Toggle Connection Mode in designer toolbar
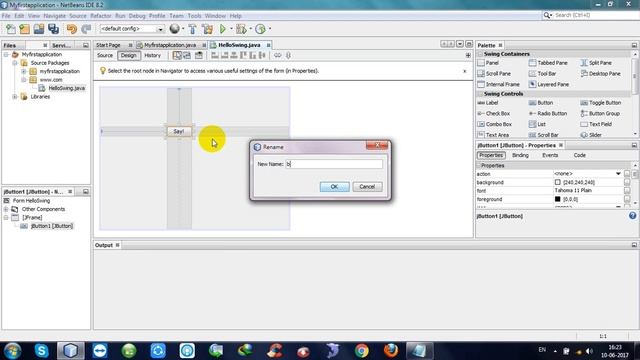Screen dimensions: 640x360 tap(187, 56)
